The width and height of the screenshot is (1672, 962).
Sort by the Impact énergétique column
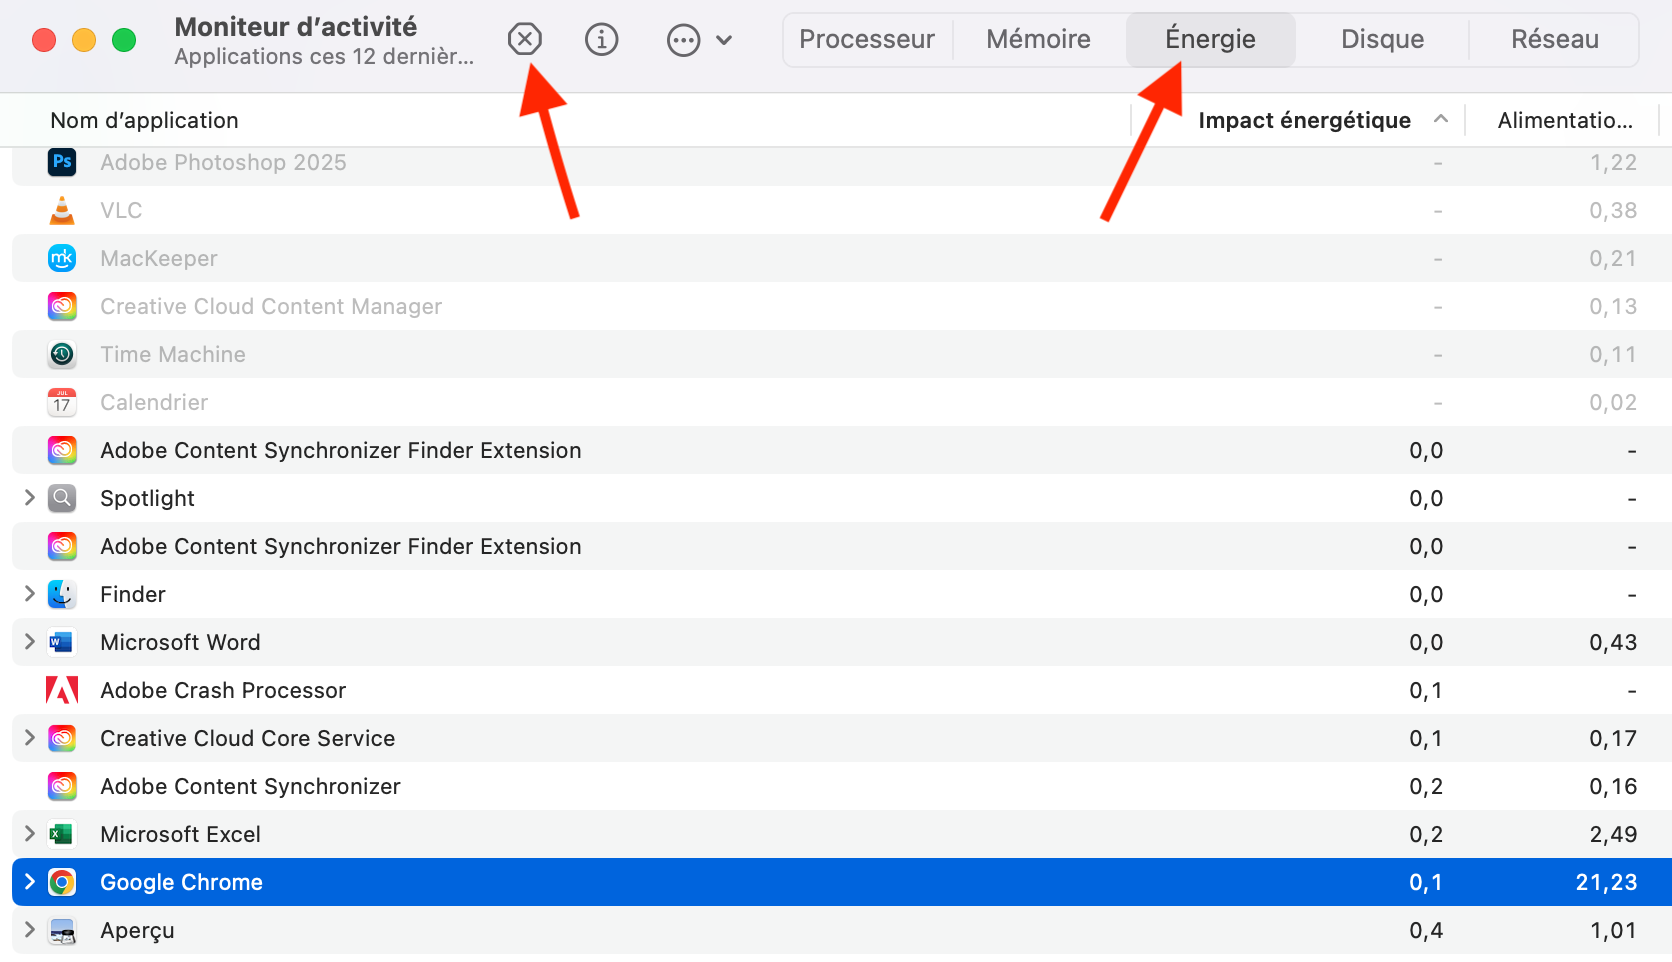(1304, 120)
